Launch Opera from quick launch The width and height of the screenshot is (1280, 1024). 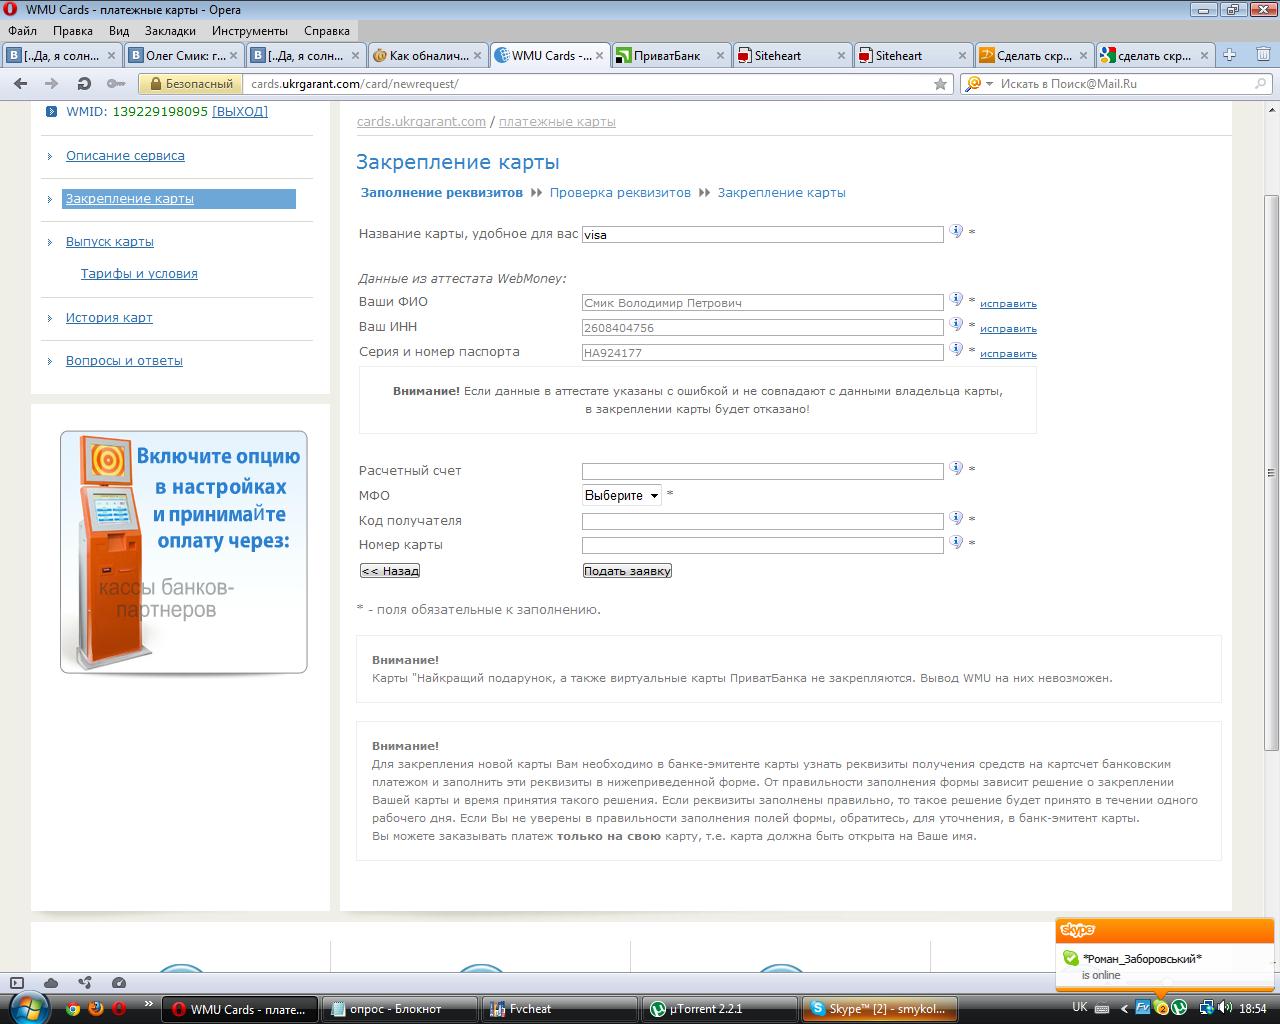pos(120,1008)
